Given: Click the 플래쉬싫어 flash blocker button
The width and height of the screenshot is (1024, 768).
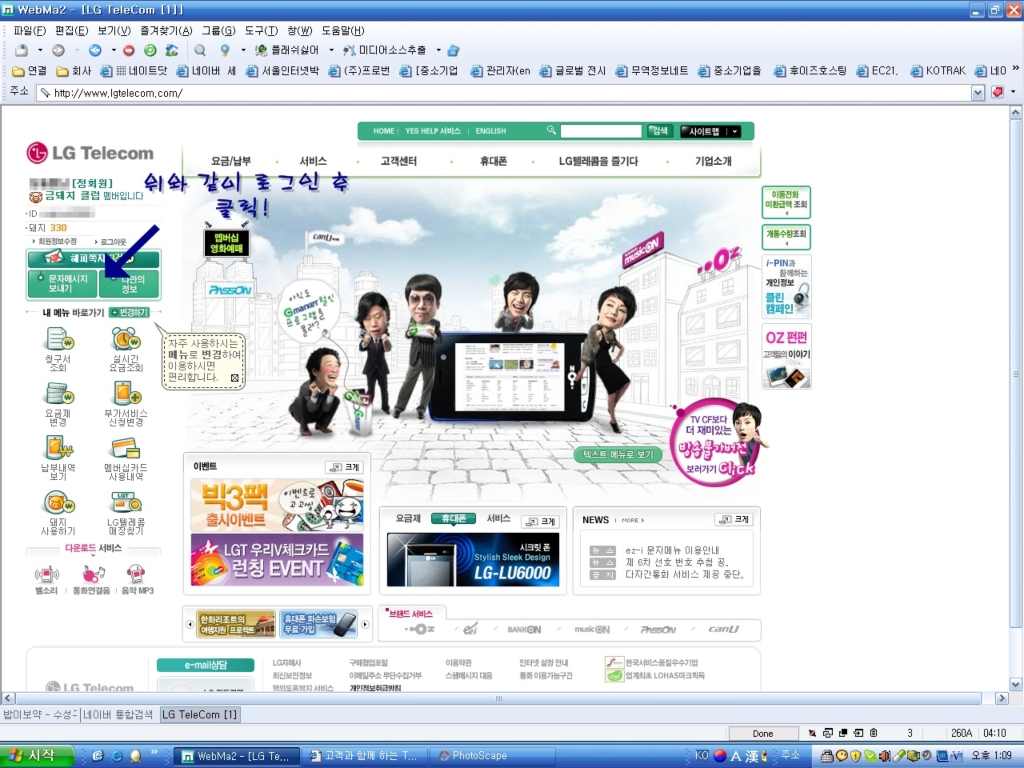Looking at the screenshot, I should pos(287,50).
